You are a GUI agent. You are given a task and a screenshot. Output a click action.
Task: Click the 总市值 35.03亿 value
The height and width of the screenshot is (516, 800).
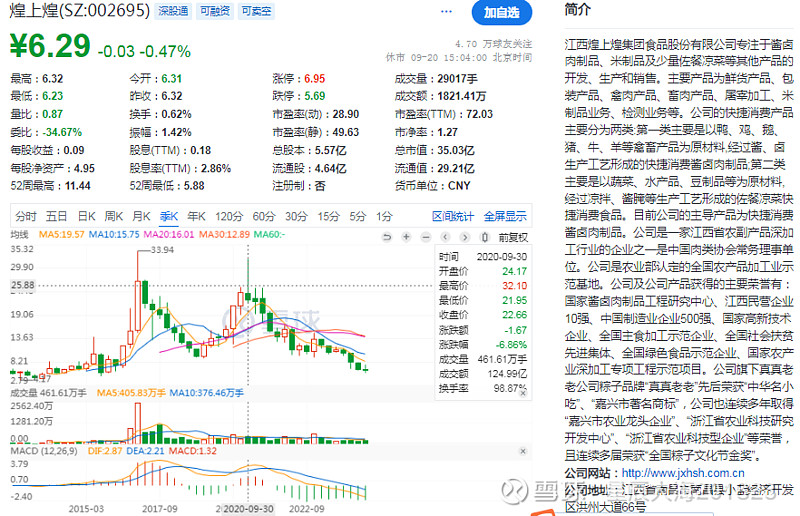coord(434,151)
